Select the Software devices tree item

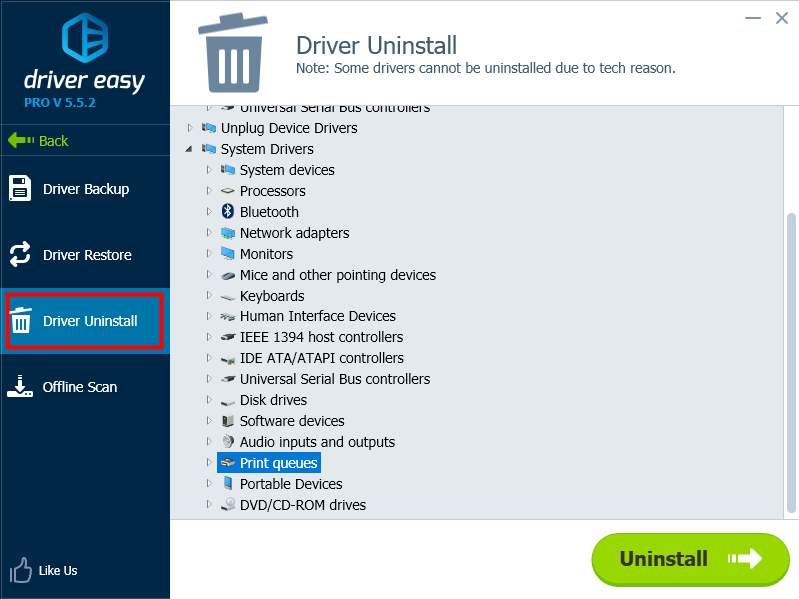(292, 421)
